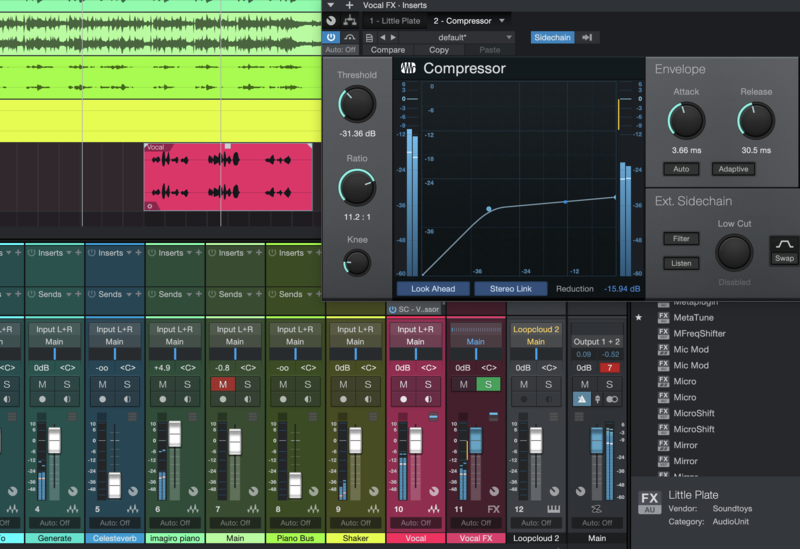This screenshot has width=800, height=549.
Task: Toggle the Compressor power bypass button
Action: [332, 37]
